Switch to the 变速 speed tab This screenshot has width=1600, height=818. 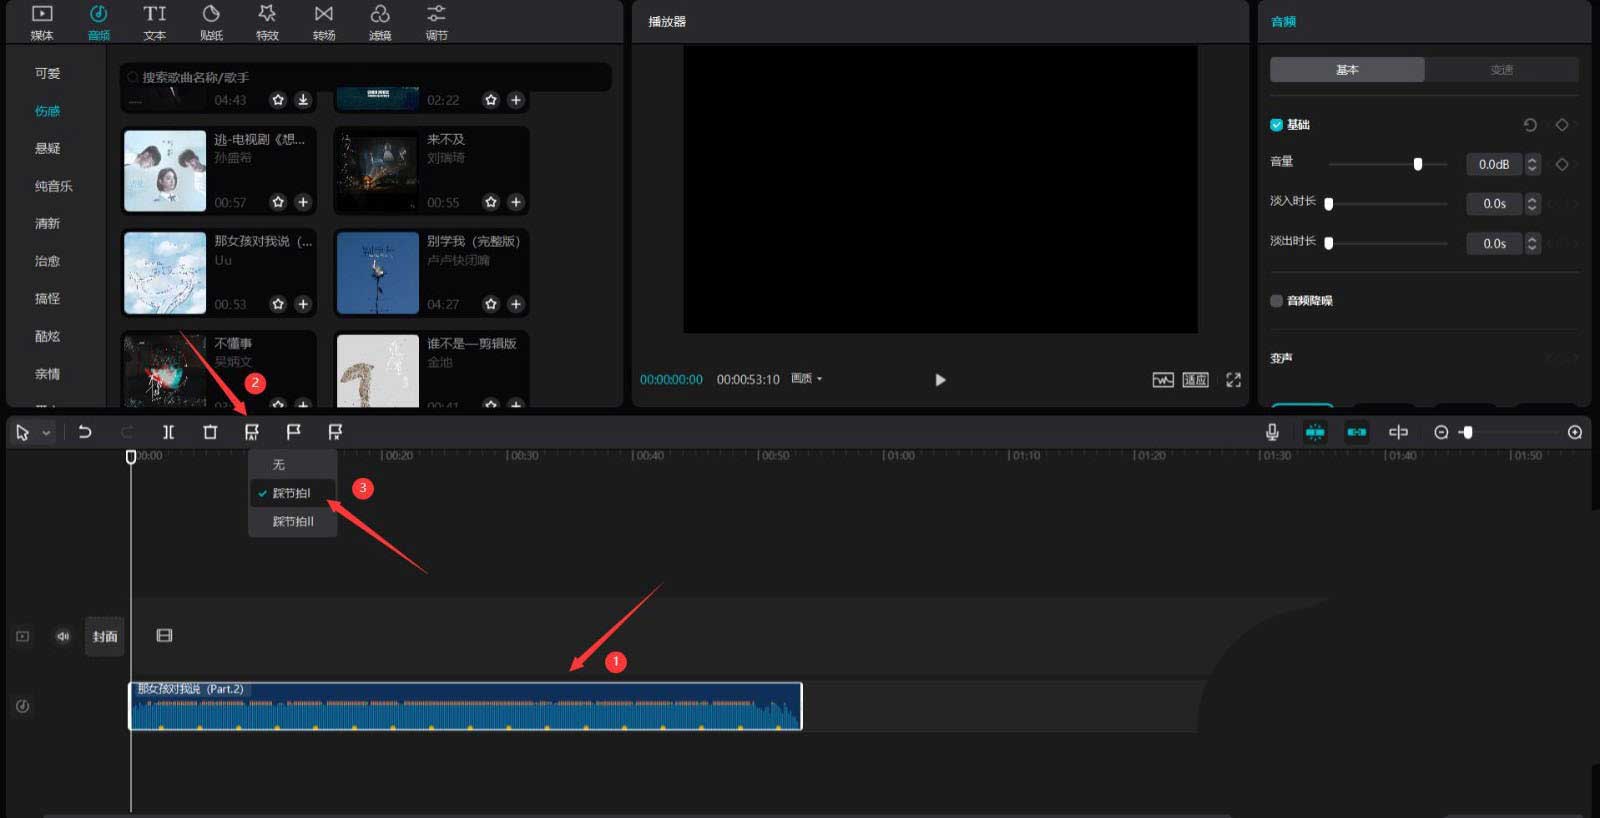[1501, 70]
